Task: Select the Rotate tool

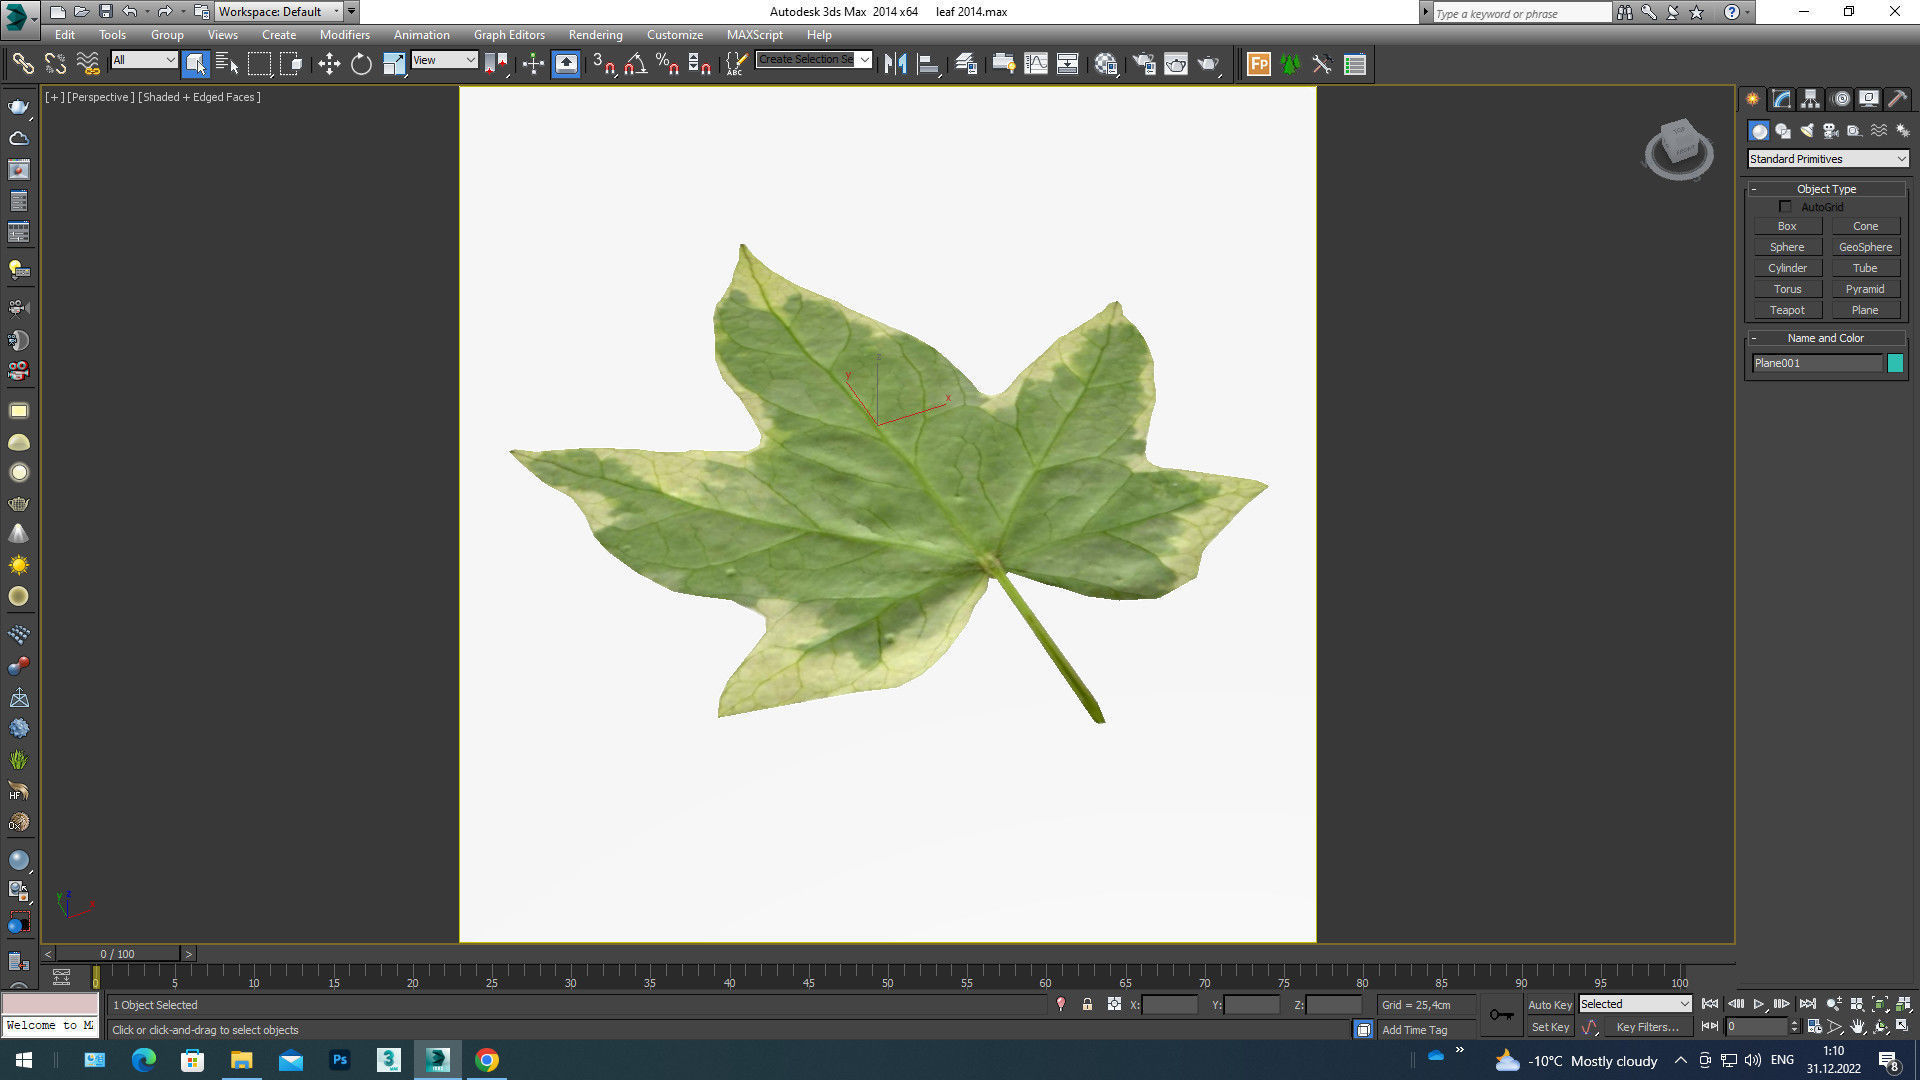Action: click(x=361, y=64)
